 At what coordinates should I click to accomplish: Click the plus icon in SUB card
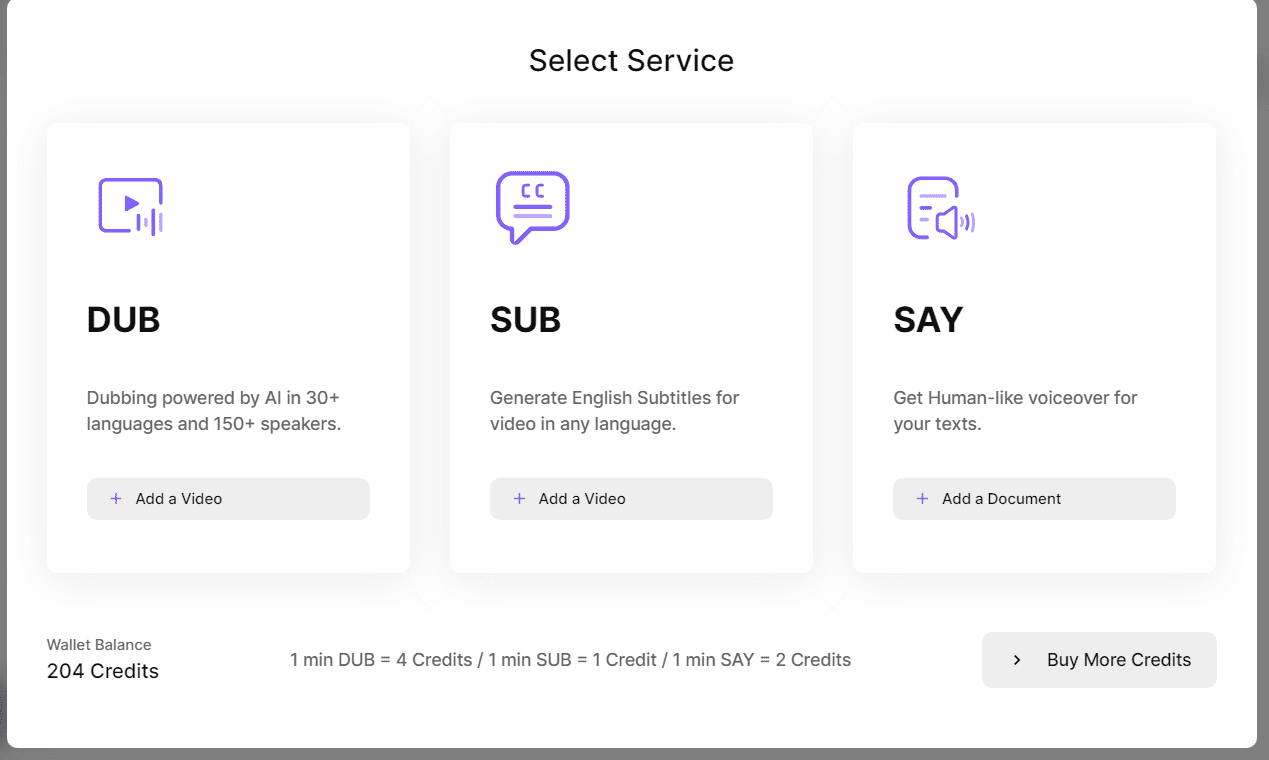coord(519,499)
